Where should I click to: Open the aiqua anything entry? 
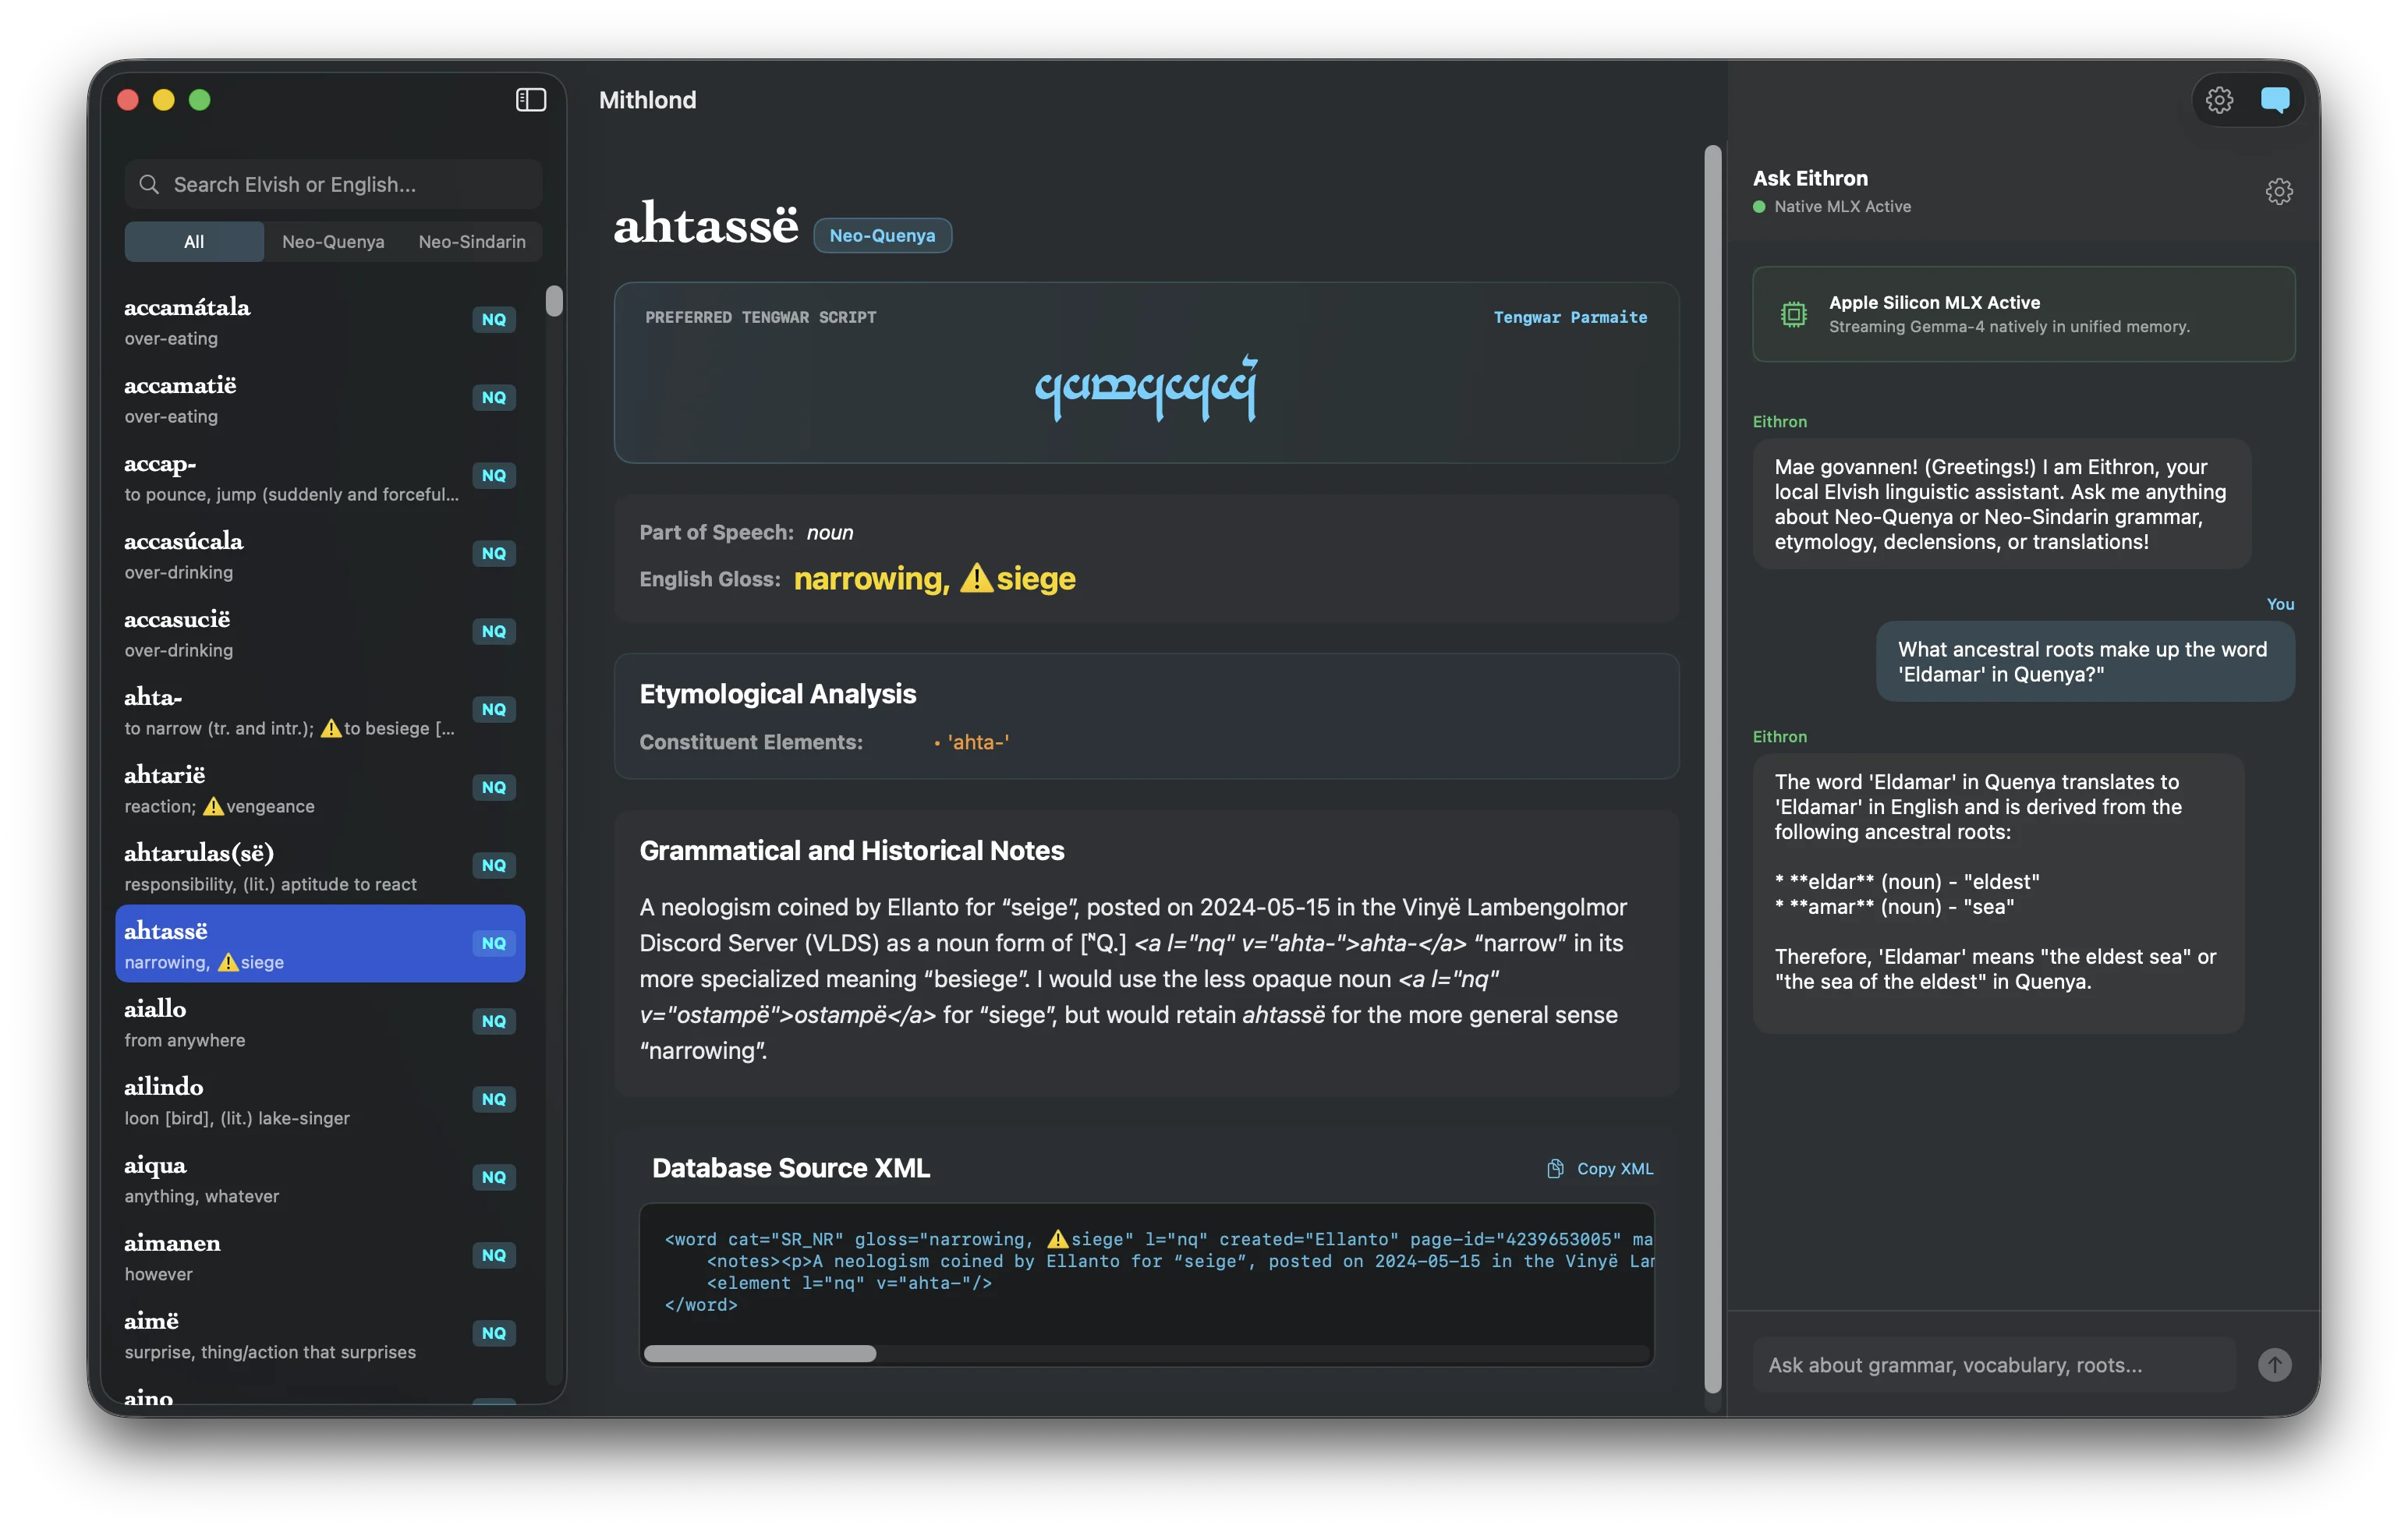[x=320, y=1179]
